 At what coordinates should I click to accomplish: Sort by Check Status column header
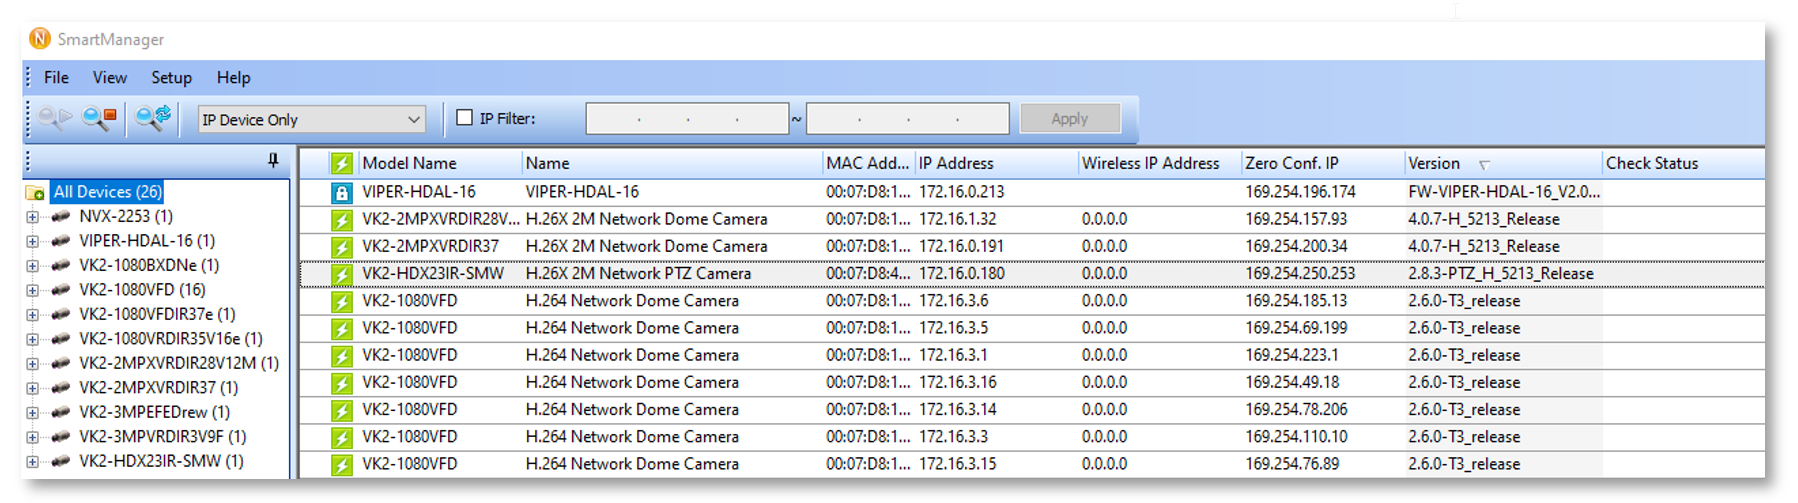pos(1682,163)
